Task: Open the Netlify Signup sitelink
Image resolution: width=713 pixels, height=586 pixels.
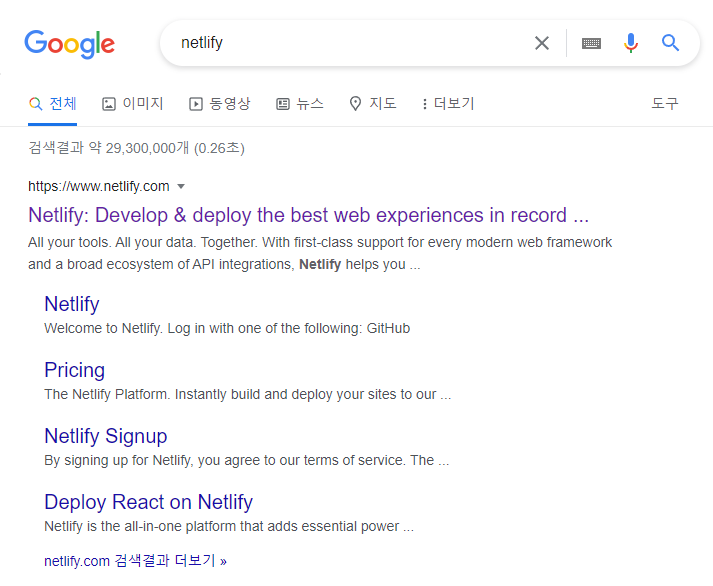Action: pos(105,436)
